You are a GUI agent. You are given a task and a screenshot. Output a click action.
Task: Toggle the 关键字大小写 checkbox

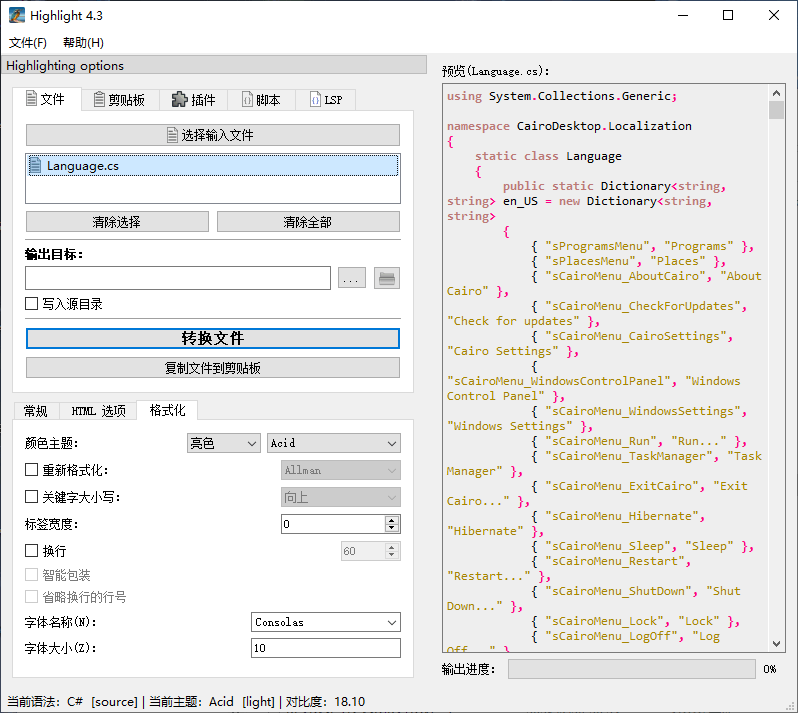[x=32, y=497]
